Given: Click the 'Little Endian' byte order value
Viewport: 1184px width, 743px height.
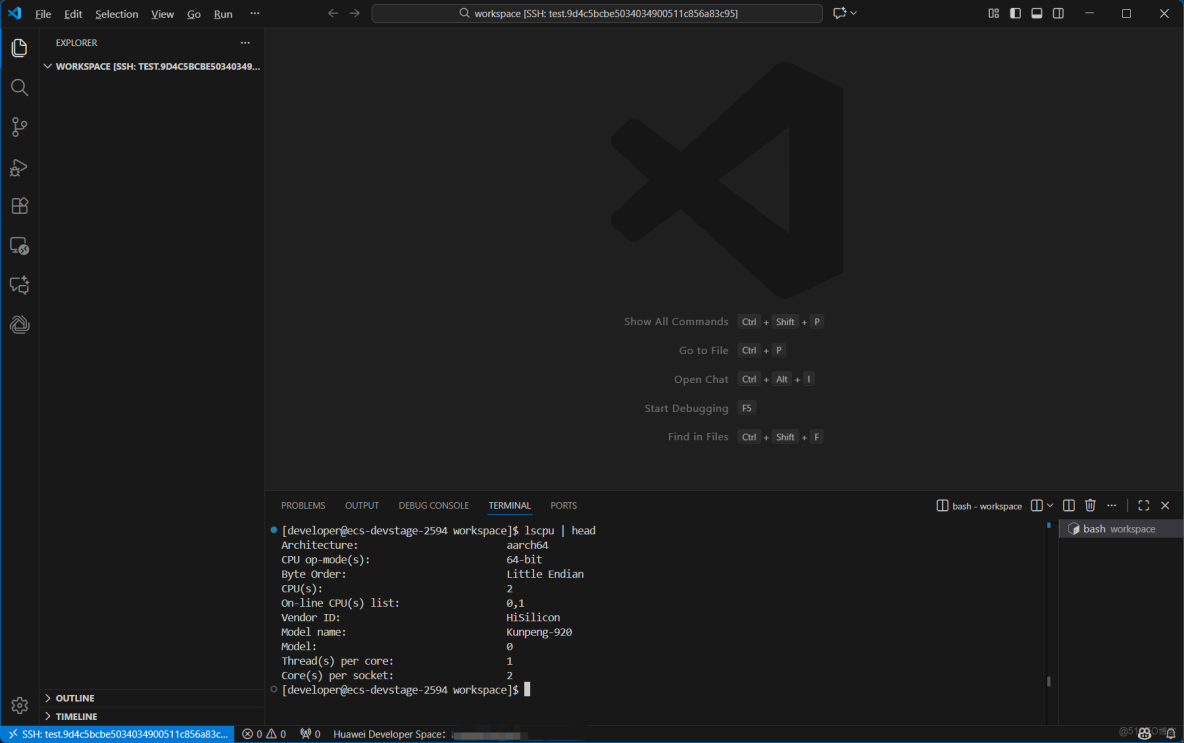Looking at the screenshot, I should point(545,575).
